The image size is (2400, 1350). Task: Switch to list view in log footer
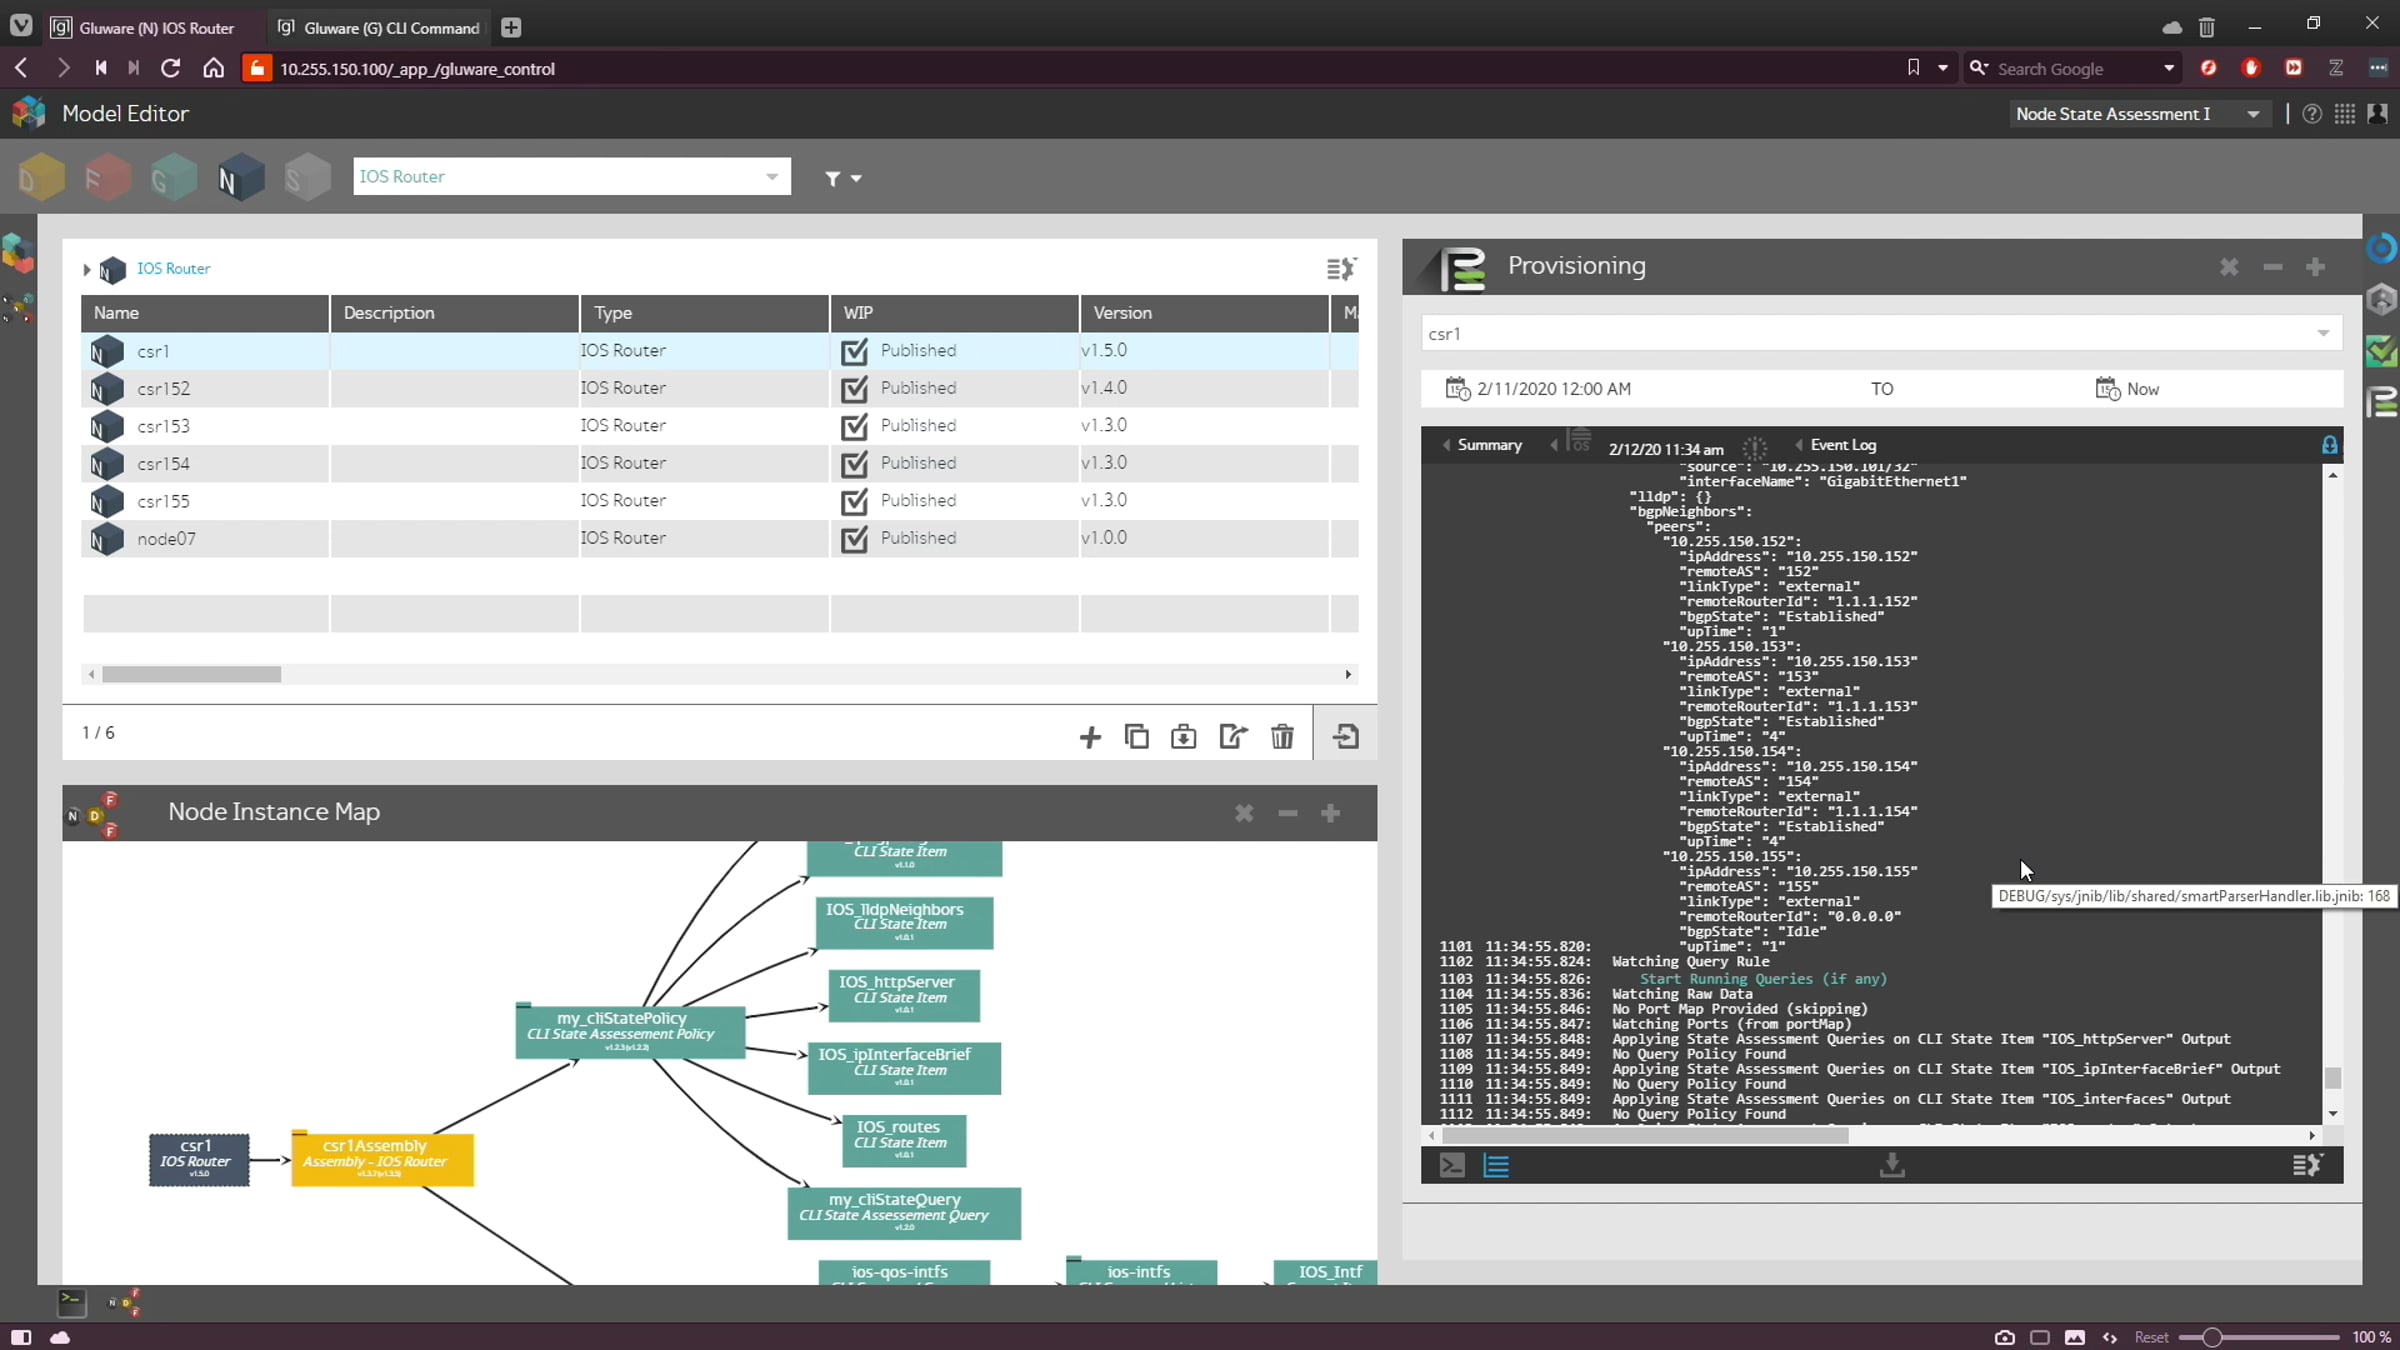click(x=1496, y=1165)
